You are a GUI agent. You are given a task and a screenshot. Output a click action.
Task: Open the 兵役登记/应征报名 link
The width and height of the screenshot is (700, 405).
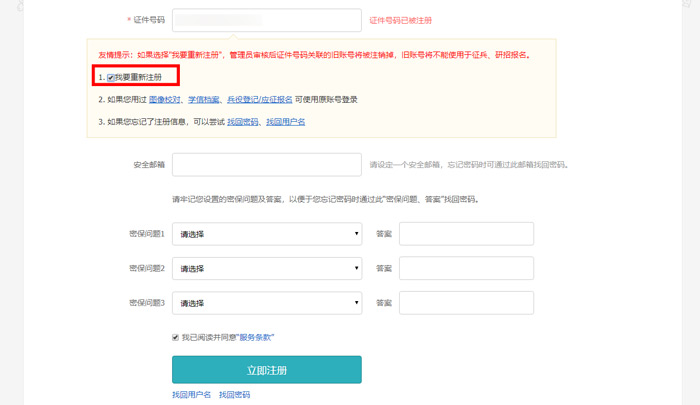coord(260,100)
